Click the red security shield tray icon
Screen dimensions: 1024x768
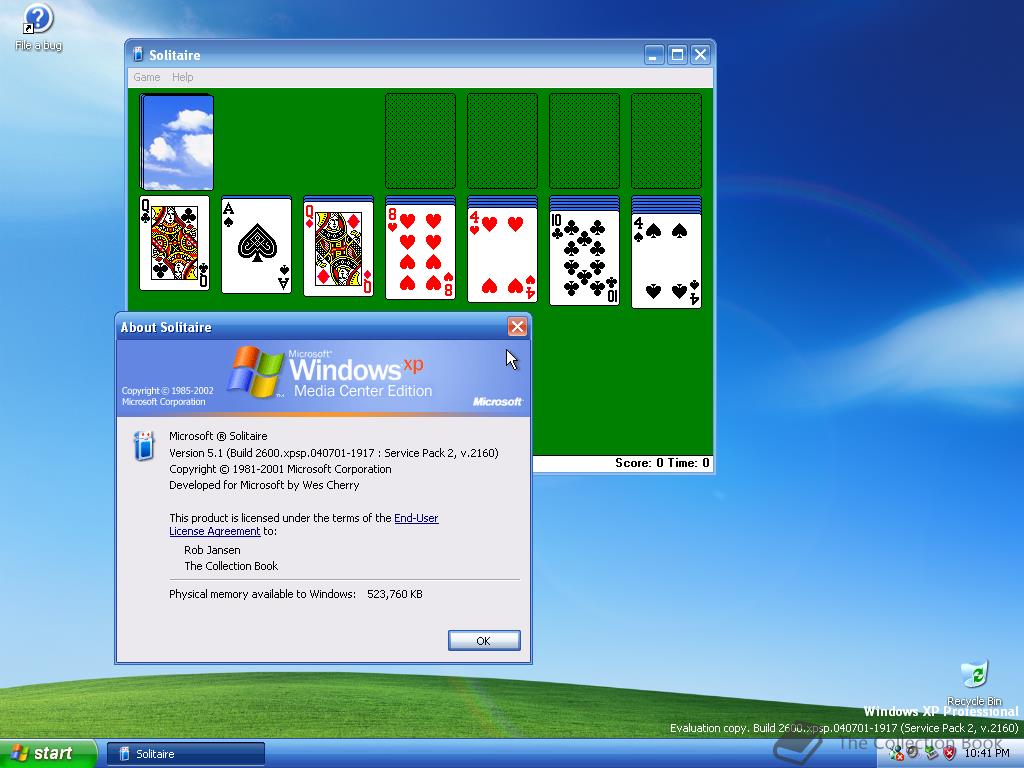pyautogui.click(x=950, y=754)
